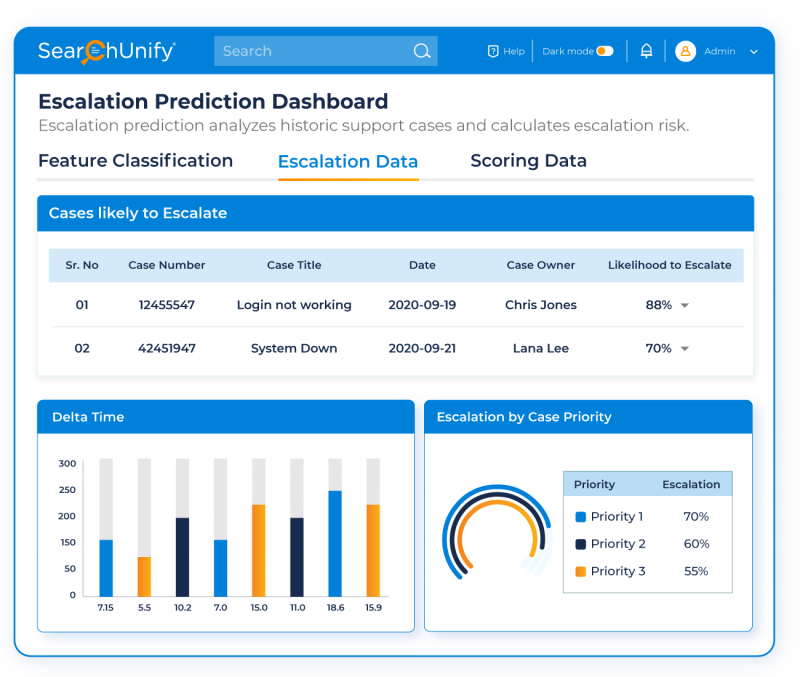800x677 pixels.
Task: Toggle Dark mode switch
Action: [x=605, y=51]
